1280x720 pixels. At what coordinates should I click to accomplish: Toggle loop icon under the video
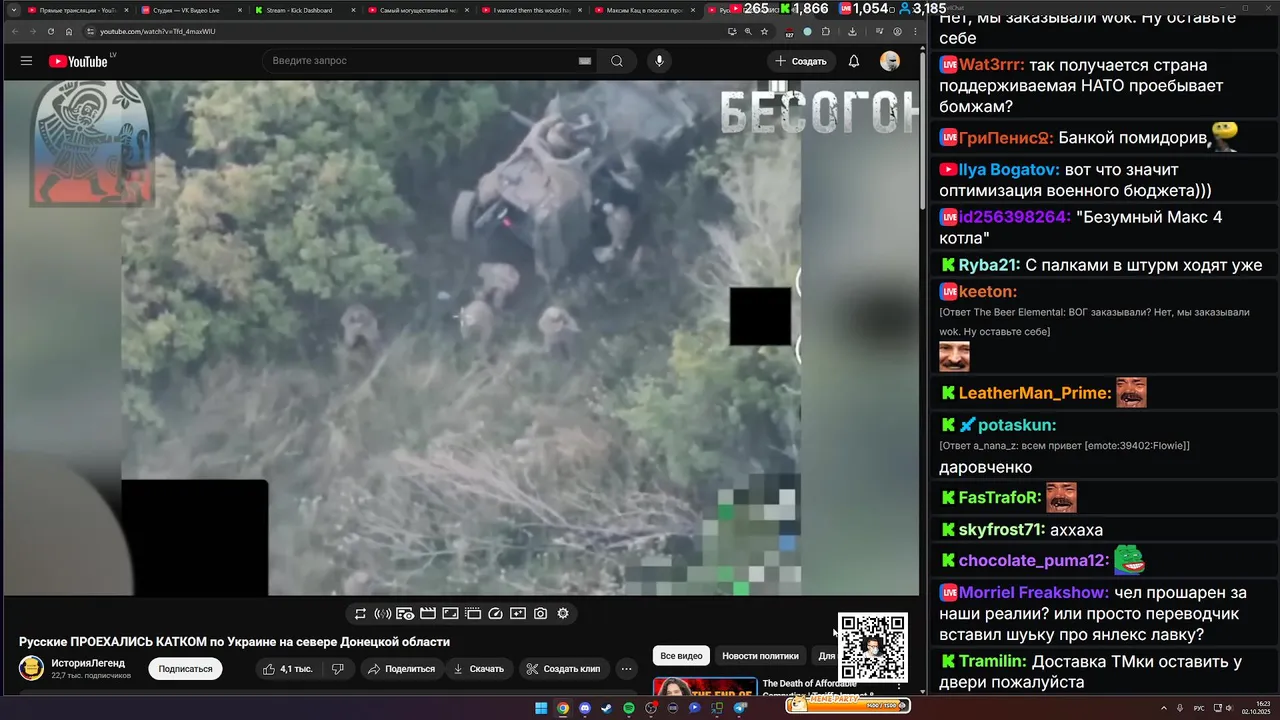(360, 614)
